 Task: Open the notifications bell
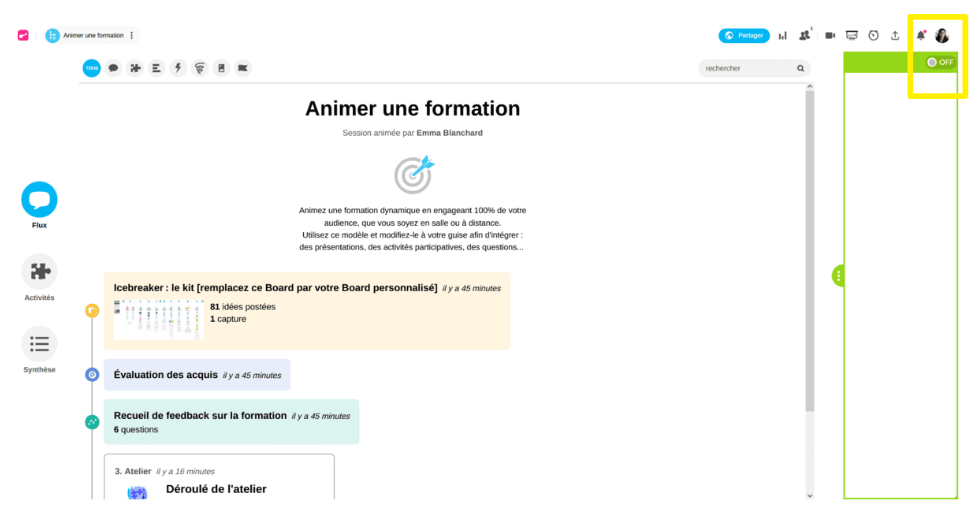(x=921, y=36)
